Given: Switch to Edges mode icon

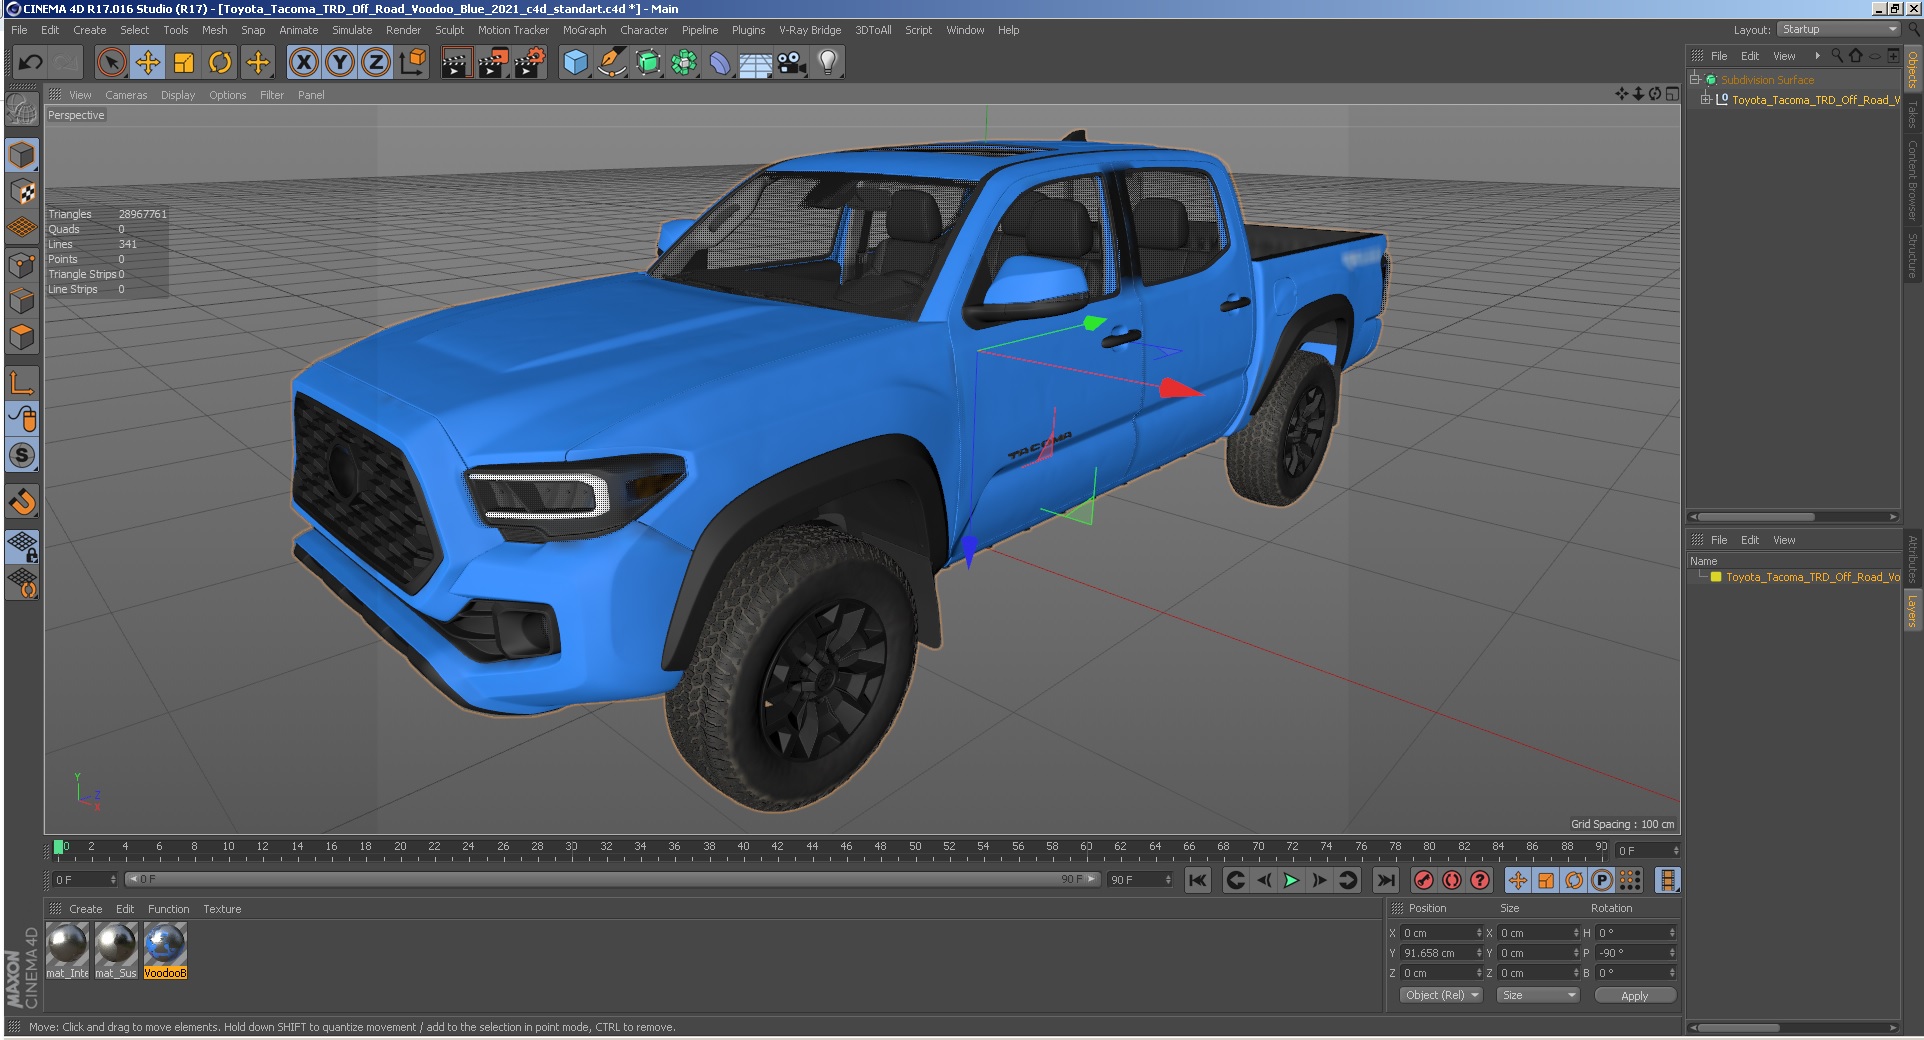Looking at the screenshot, I should pos(22,300).
